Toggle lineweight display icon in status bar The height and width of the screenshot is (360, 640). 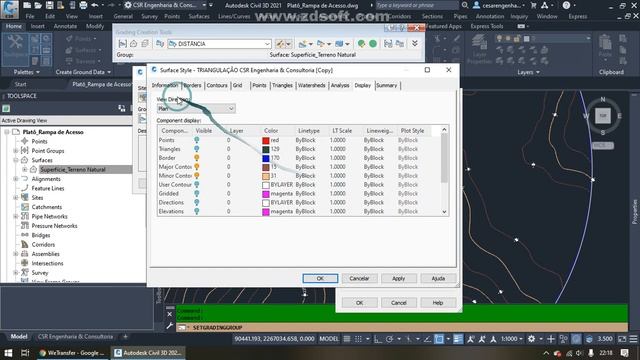pyautogui.click(x=458, y=339)
